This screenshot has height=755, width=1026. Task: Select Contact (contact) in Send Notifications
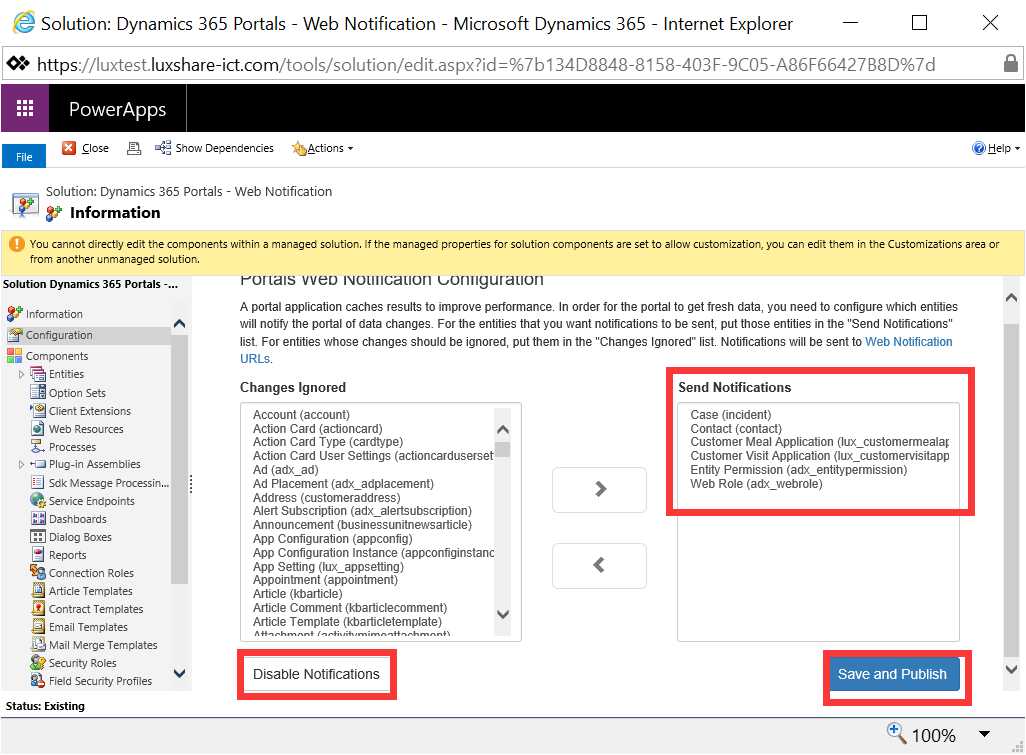point(735,429)
